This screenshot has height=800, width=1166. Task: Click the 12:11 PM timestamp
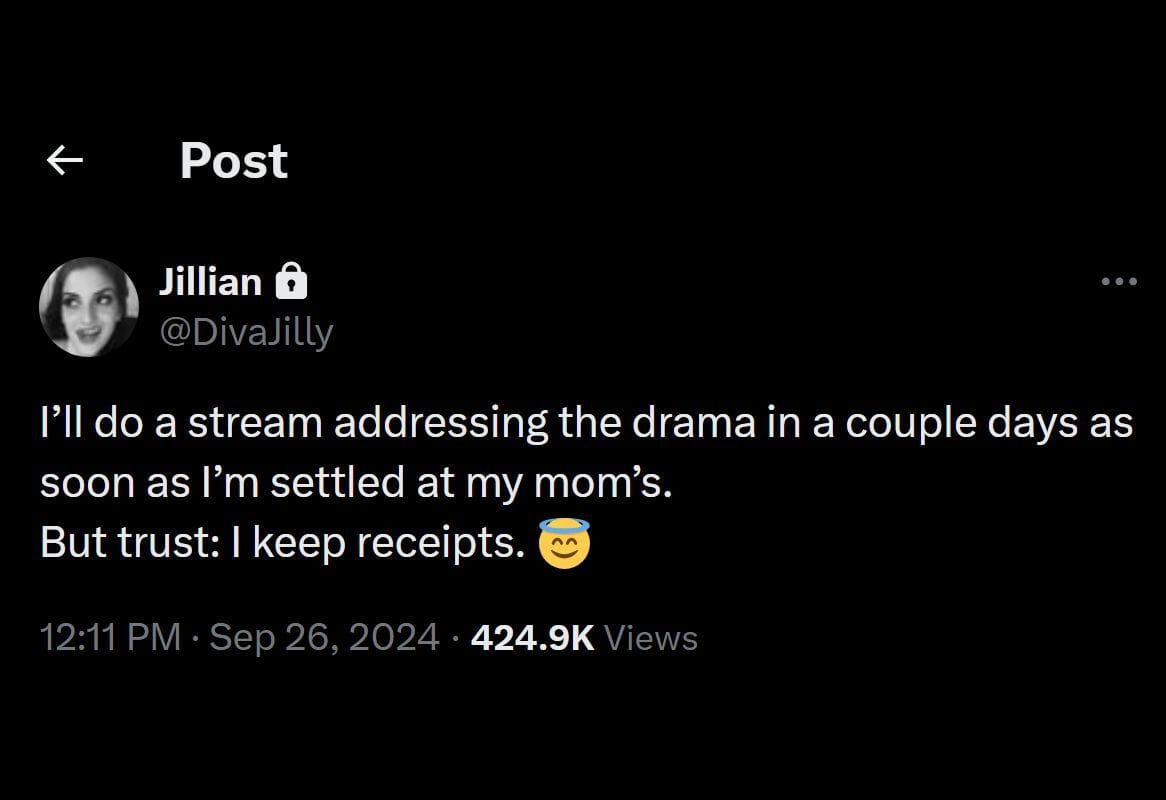(110, 637)
